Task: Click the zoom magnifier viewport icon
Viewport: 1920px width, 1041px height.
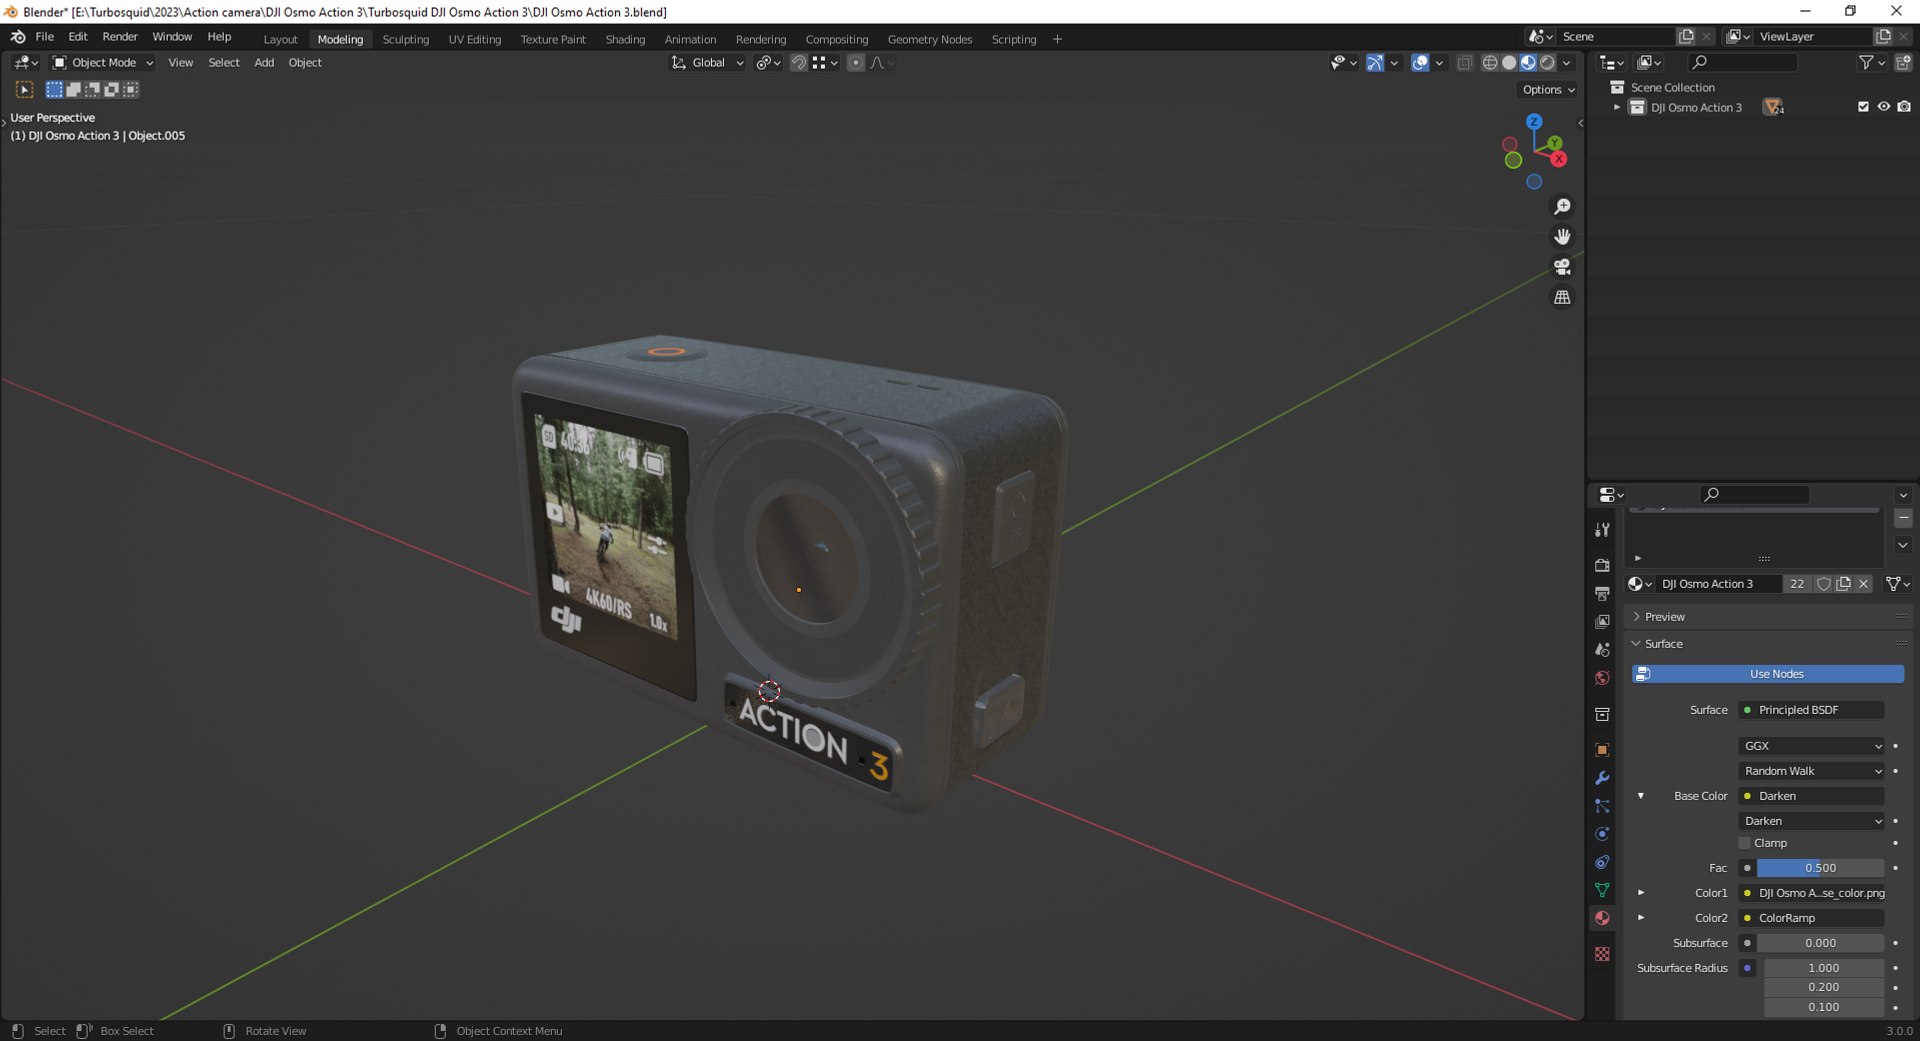Action: tap(1562, 207)
